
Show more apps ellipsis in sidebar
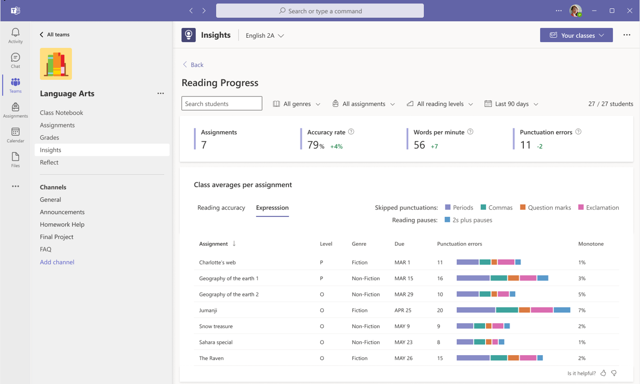[x=16, y=186]
